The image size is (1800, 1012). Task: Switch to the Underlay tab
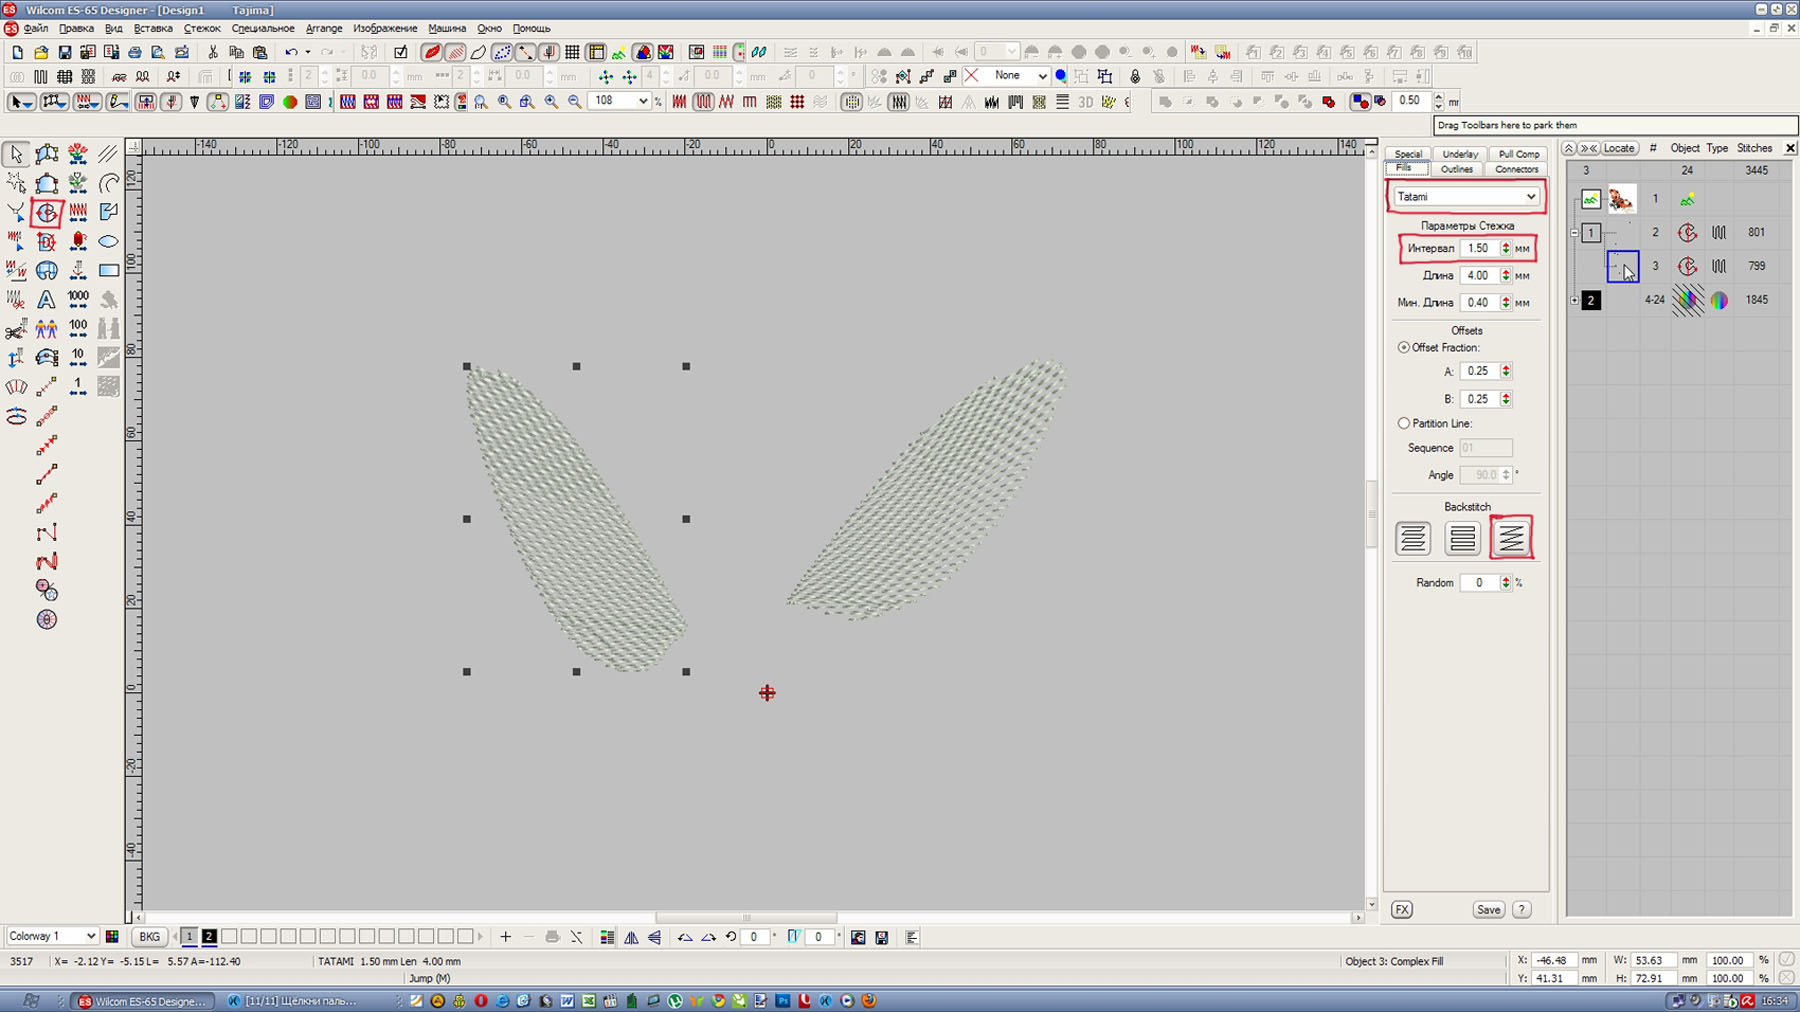click(x=1459, y=154)
